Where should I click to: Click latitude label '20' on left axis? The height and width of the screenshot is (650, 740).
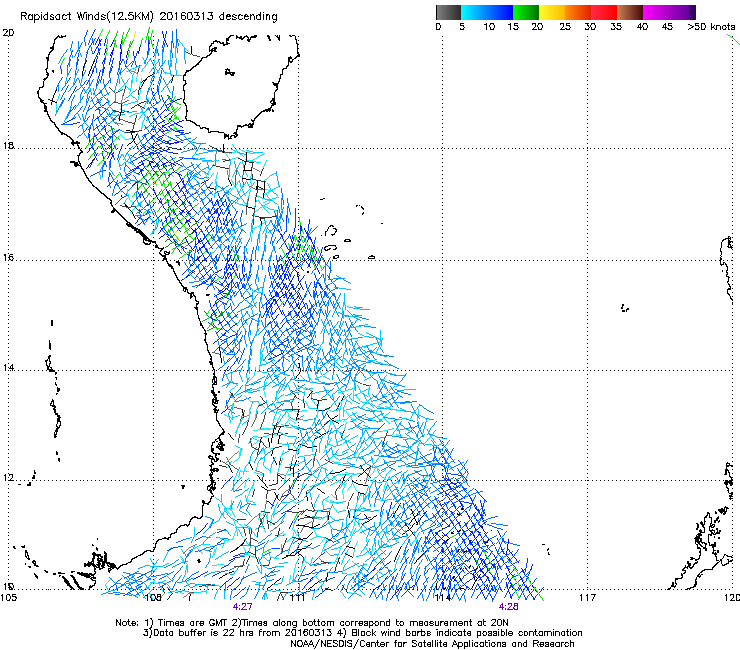click(8, 33)
